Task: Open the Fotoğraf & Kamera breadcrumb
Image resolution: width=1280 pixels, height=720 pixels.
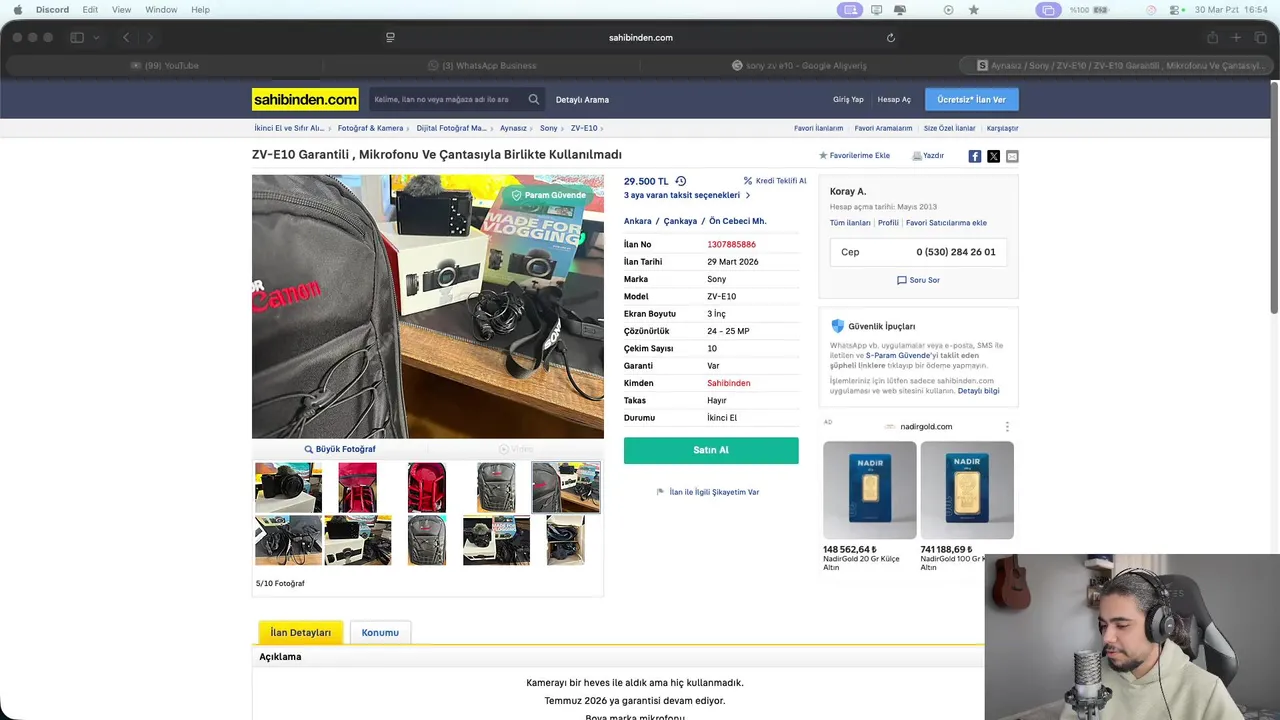Action: click(370, 128)
